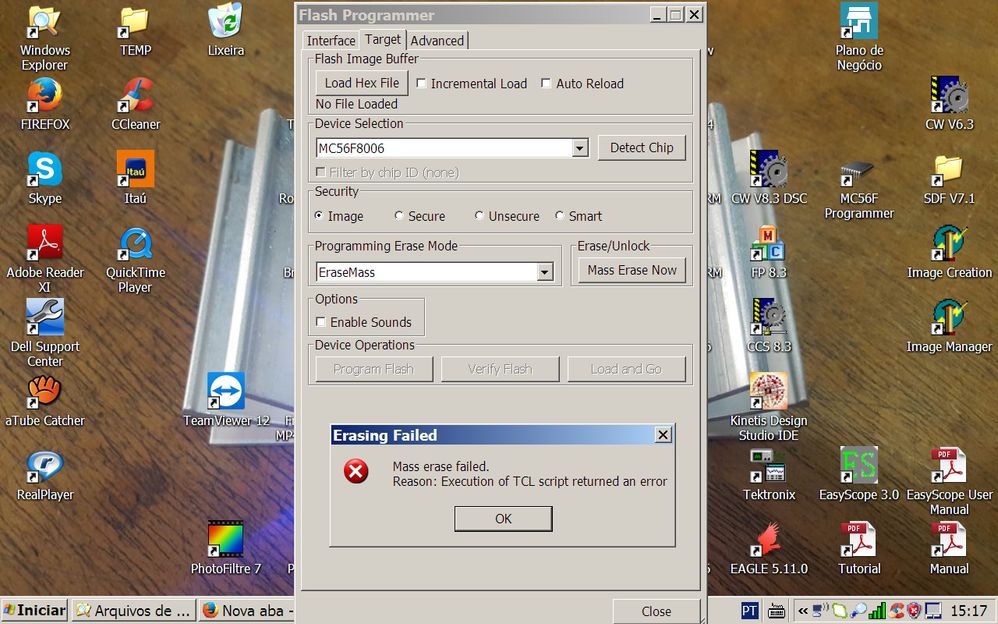This screenshot has height=624, width=998.
Task: Open the PhotoFiltre 7 shortcut
Action: tap(226, 548)
